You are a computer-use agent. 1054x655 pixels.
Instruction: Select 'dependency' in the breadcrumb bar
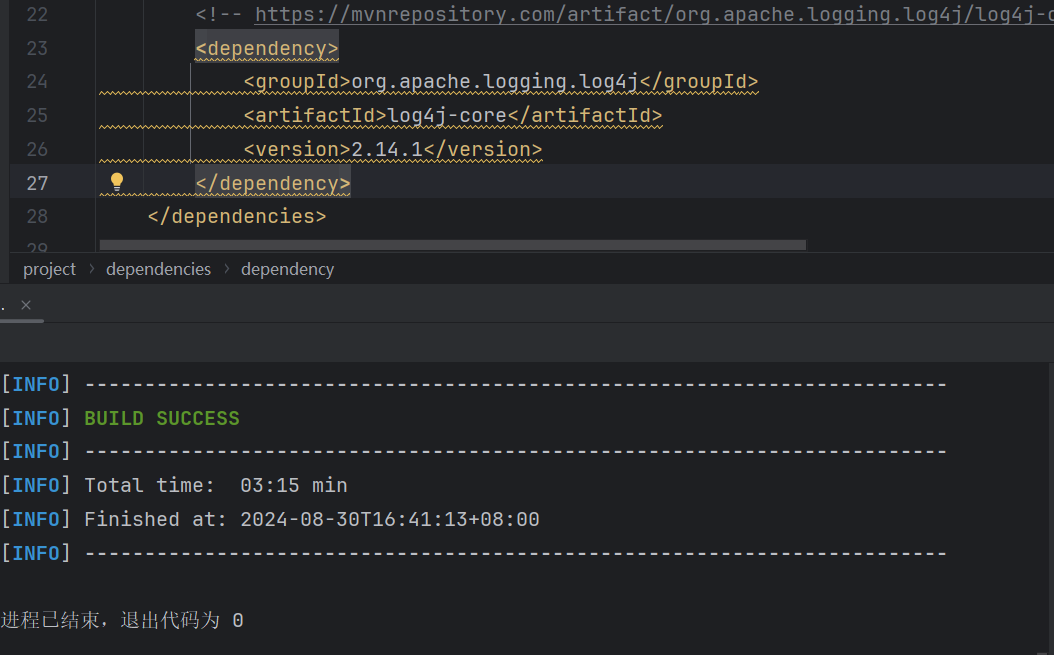pyautogui.click(x=287, y=269)
